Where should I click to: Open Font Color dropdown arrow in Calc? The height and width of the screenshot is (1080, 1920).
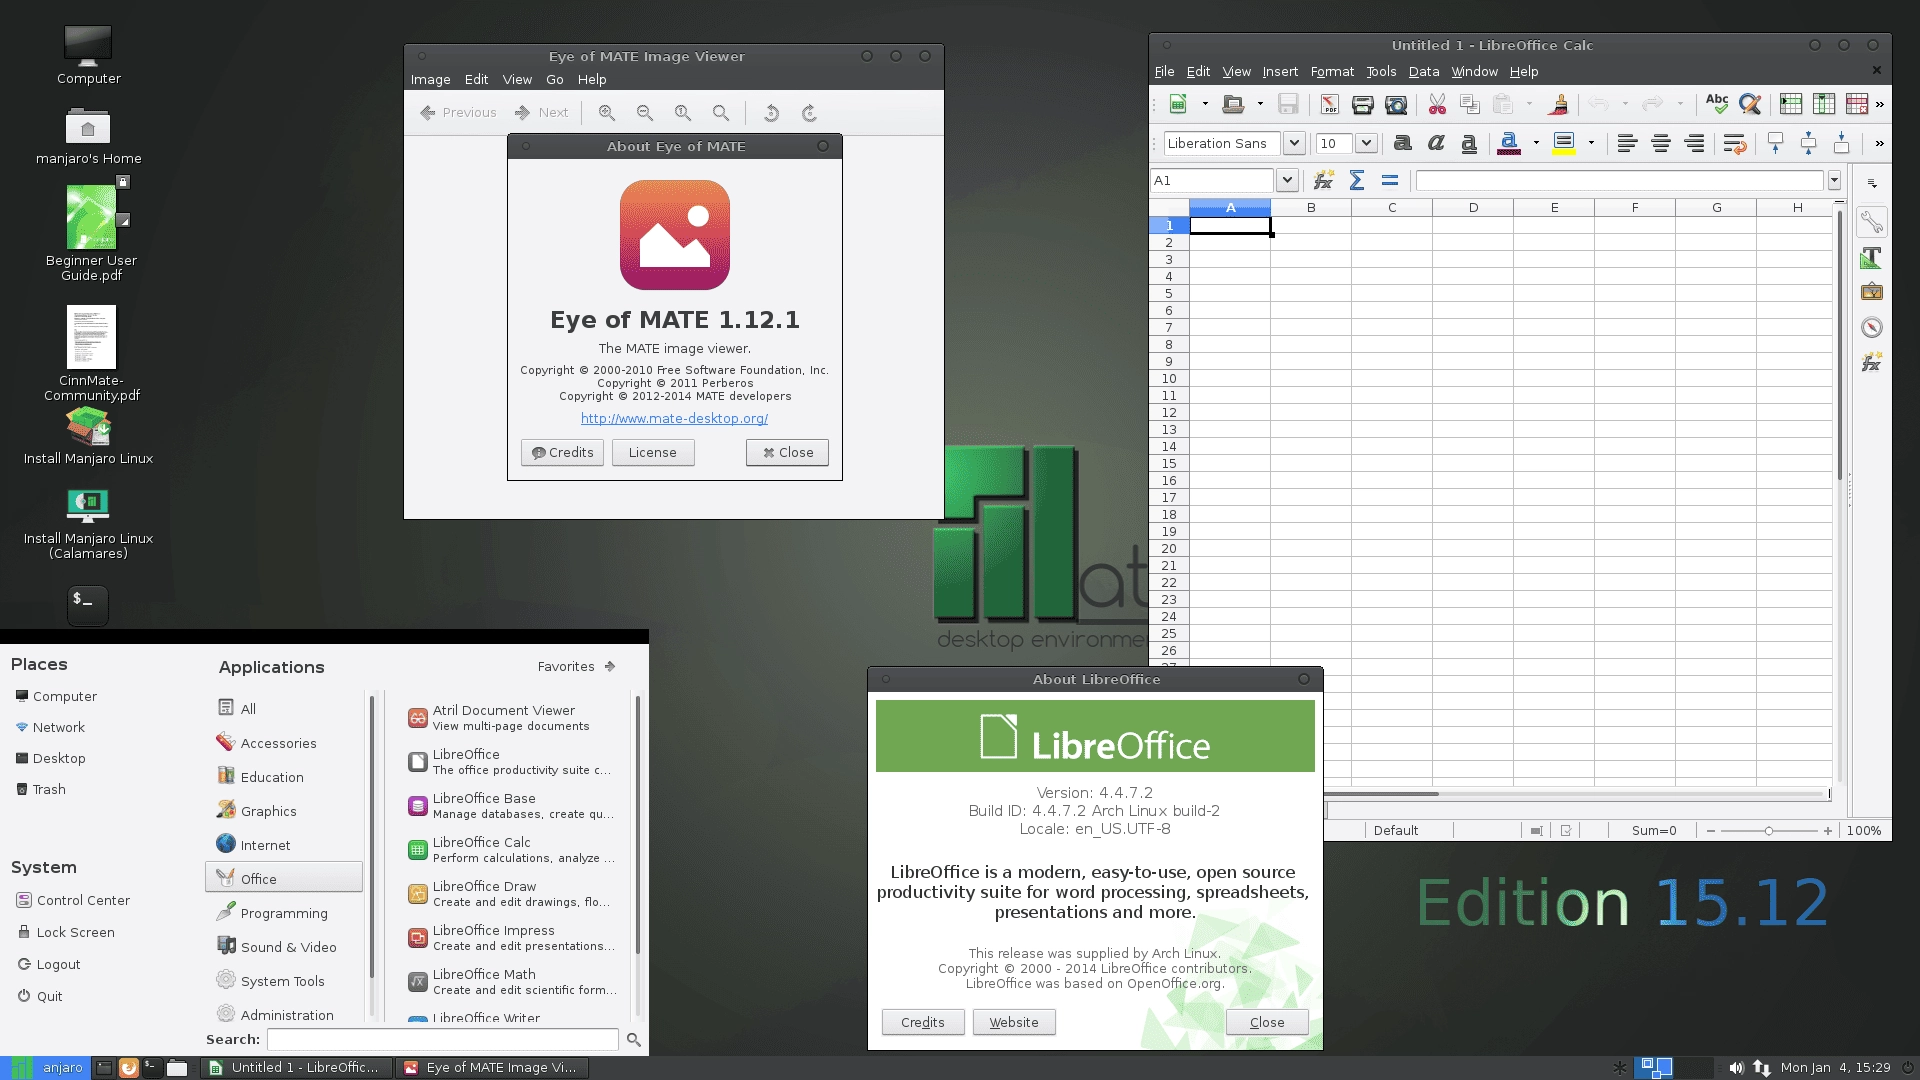click(1536, 144)
